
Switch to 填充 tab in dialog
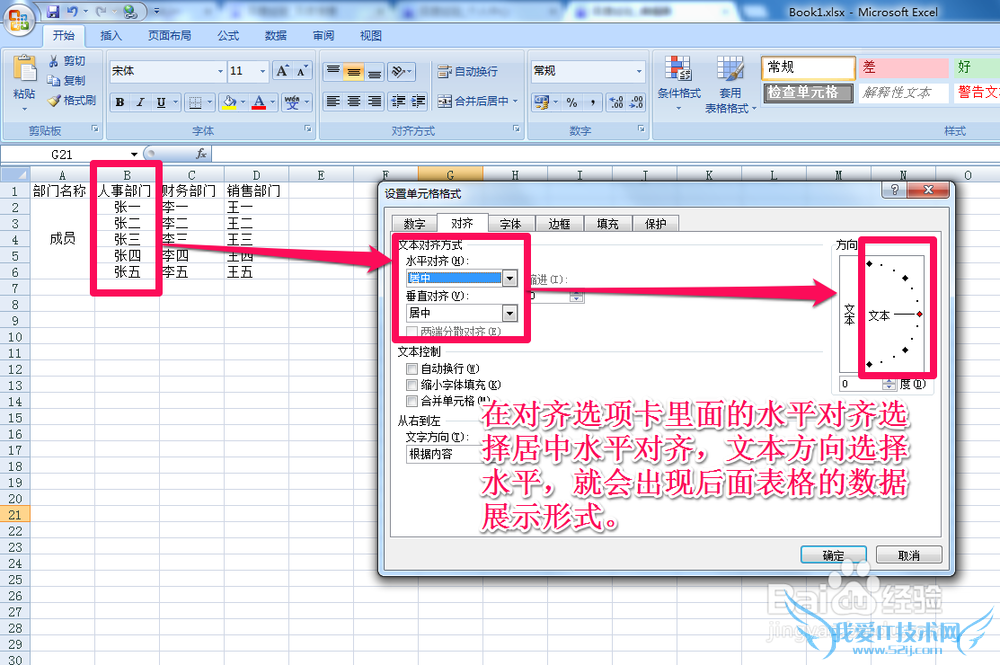pyautogui.click(x=607, y=224)
